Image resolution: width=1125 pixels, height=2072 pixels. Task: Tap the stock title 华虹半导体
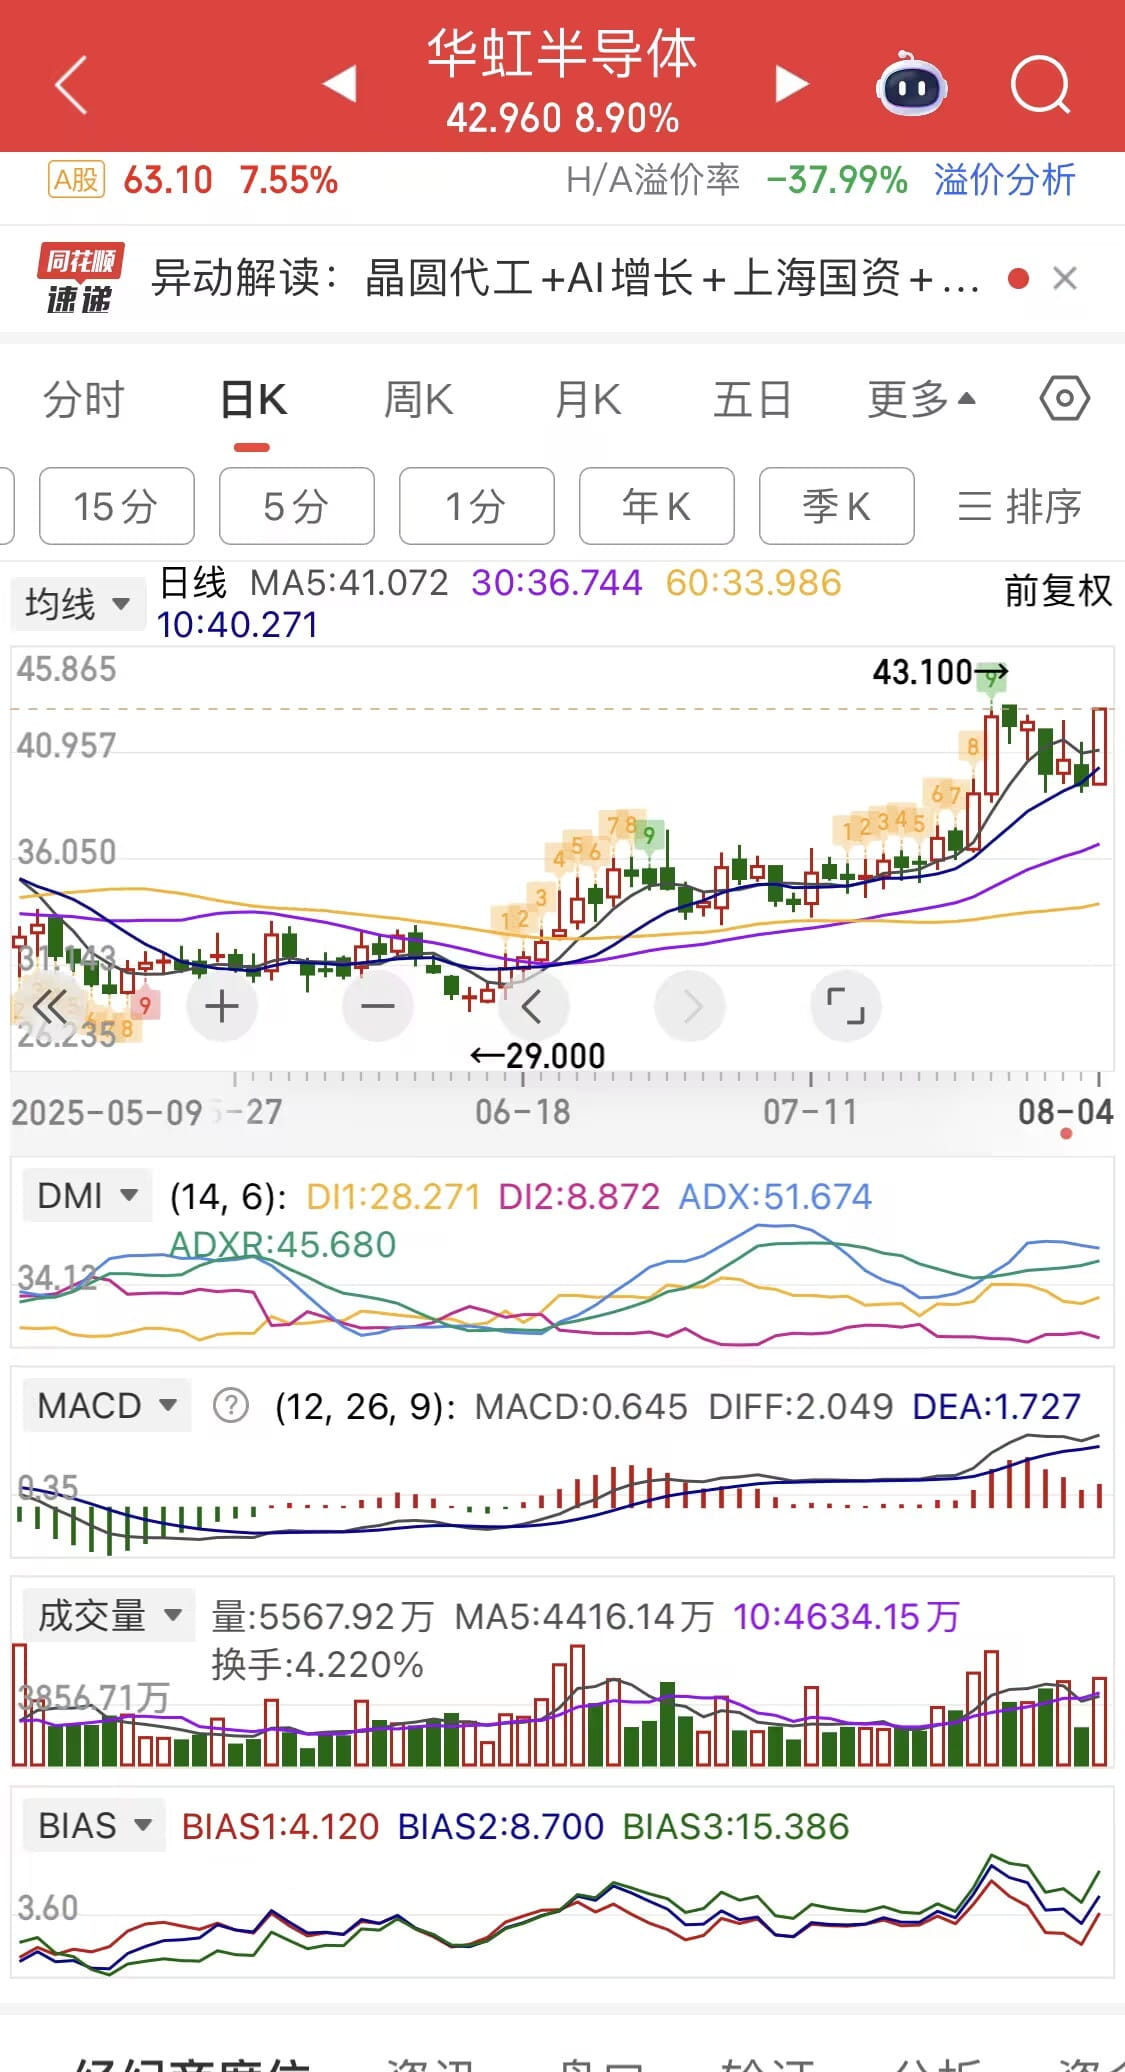click(x=562, y=54)
